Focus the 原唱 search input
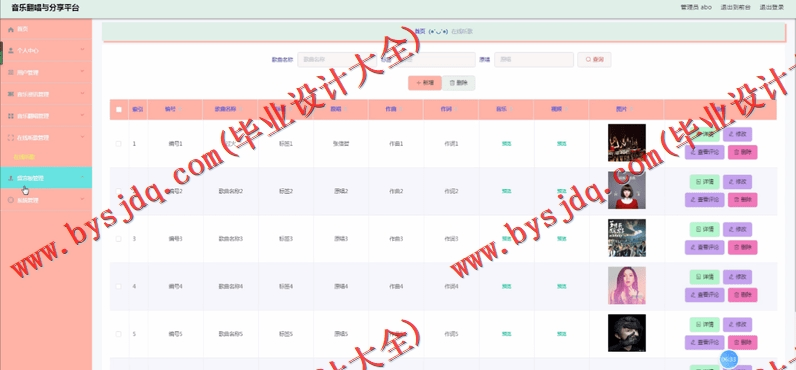 click(x=534, y=59)
